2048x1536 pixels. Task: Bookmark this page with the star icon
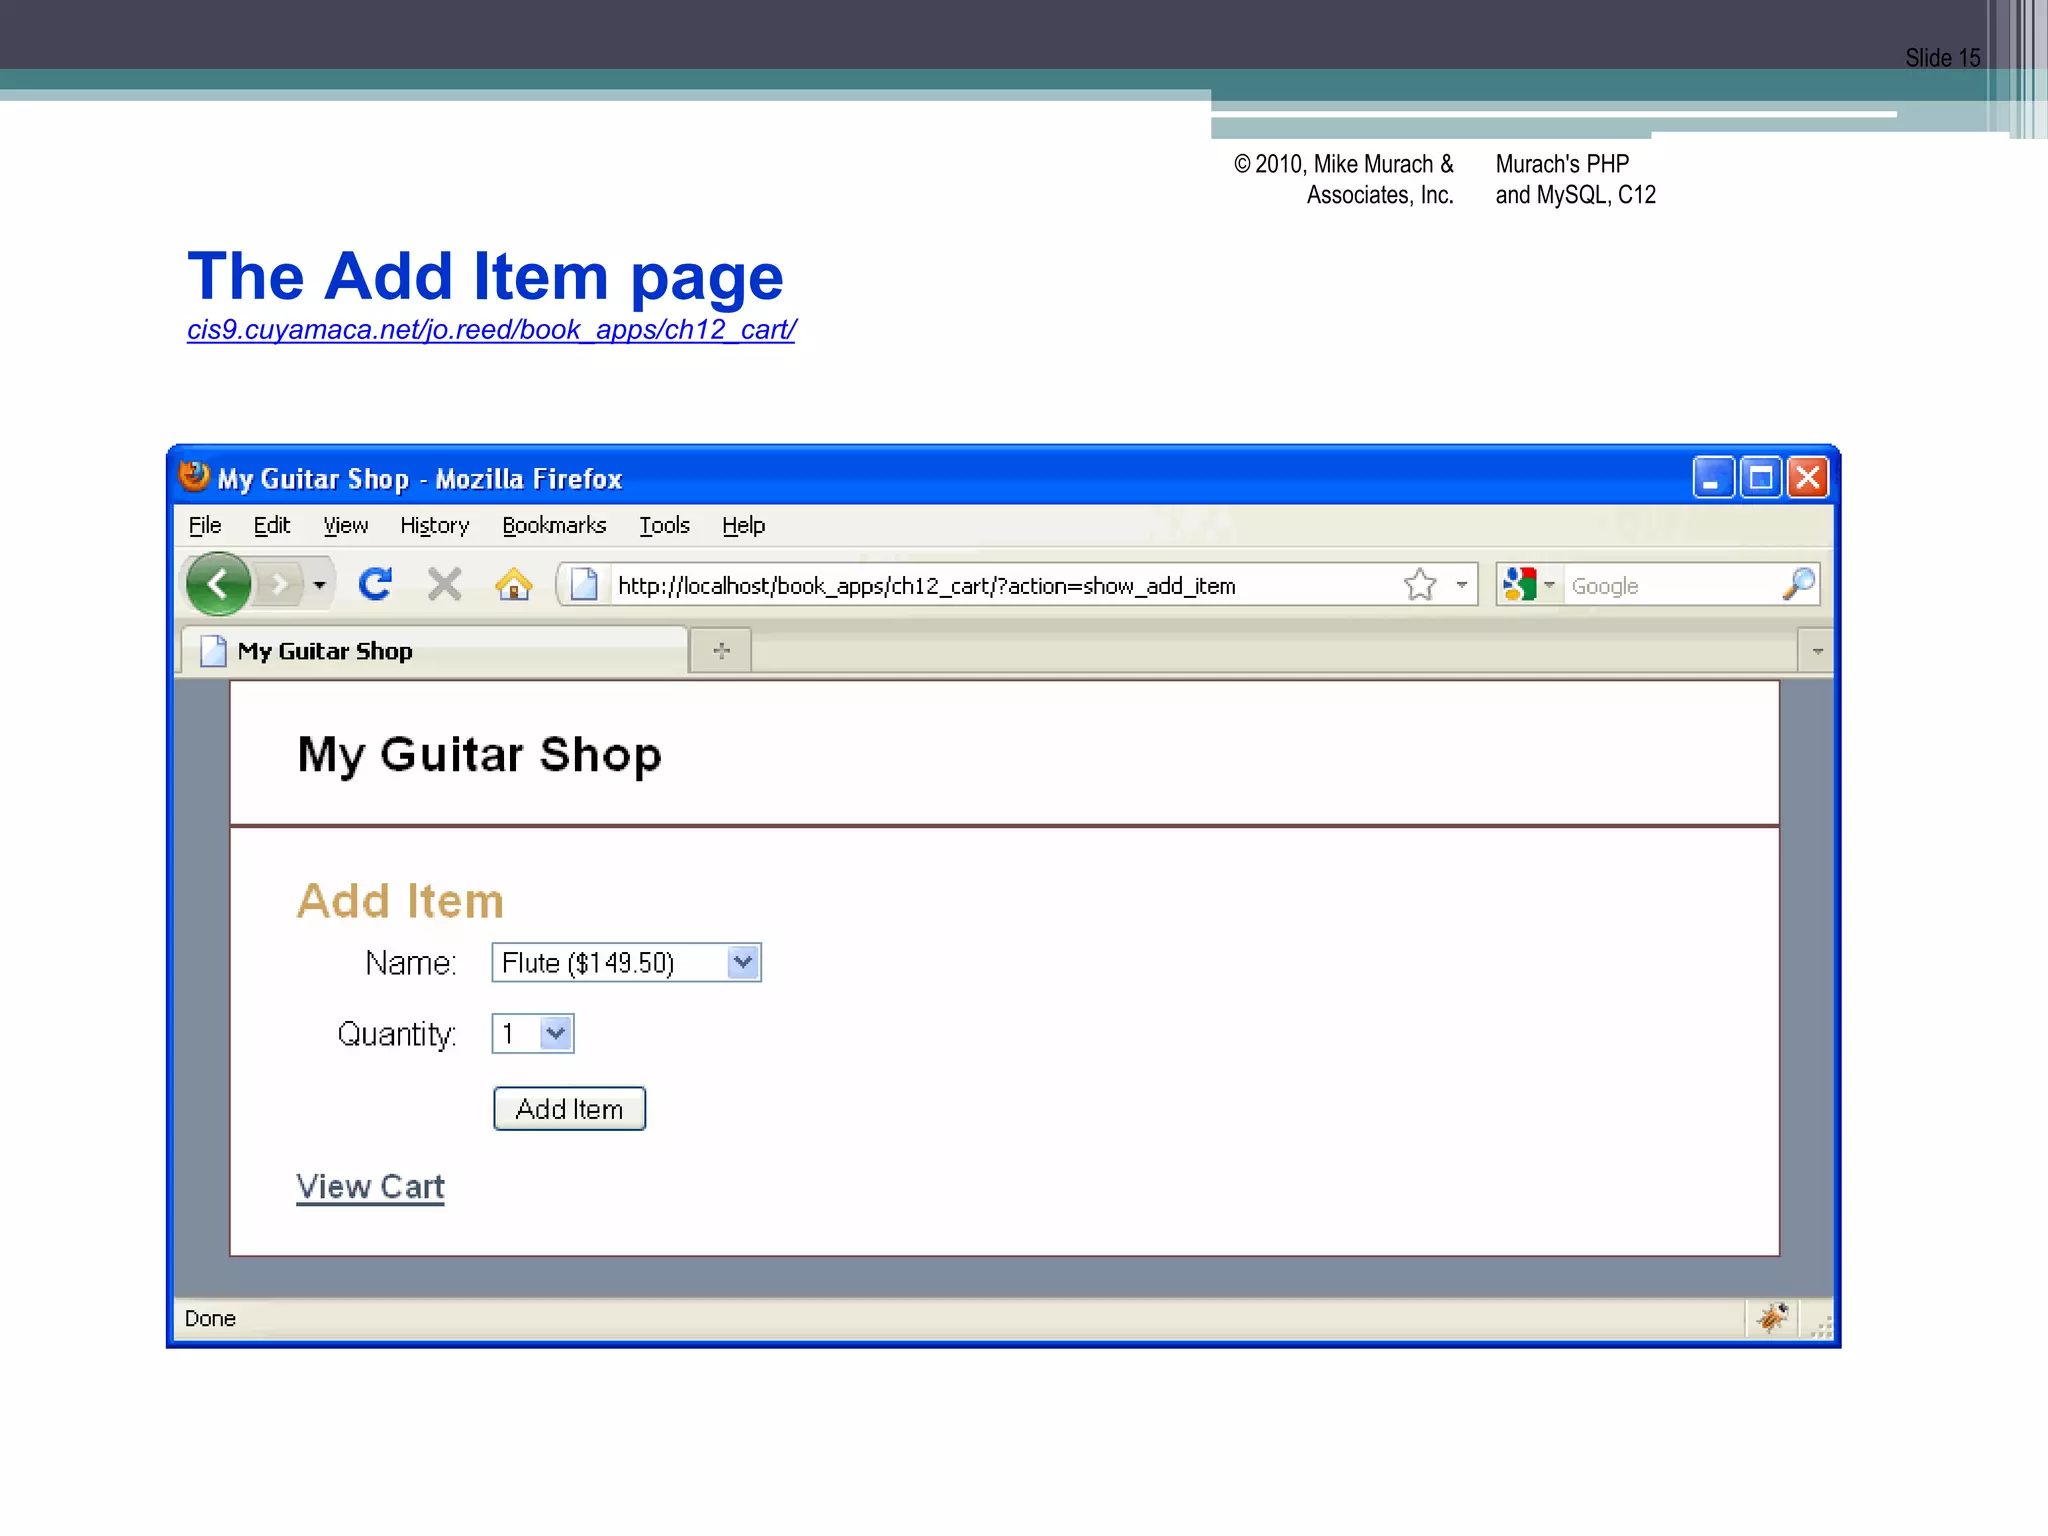tap(1420, 584)
